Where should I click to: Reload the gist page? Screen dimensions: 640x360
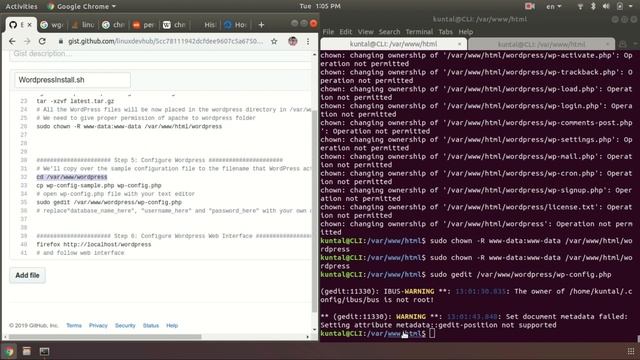(42, 41)
